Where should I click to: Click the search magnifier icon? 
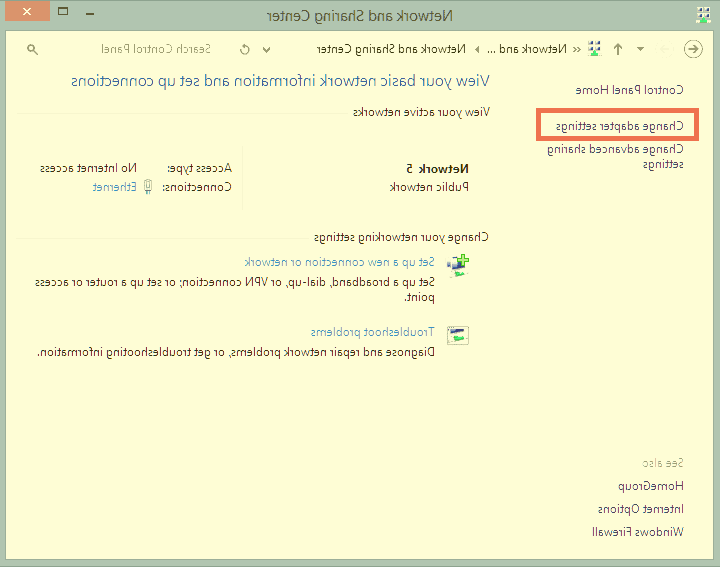coord(32,49)
